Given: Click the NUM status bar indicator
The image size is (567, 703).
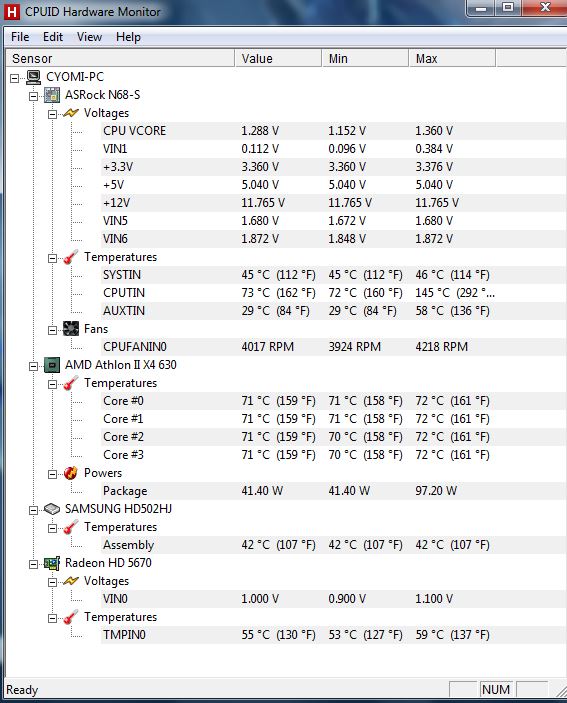Looking at the screenshot, I should pos(496,690).
